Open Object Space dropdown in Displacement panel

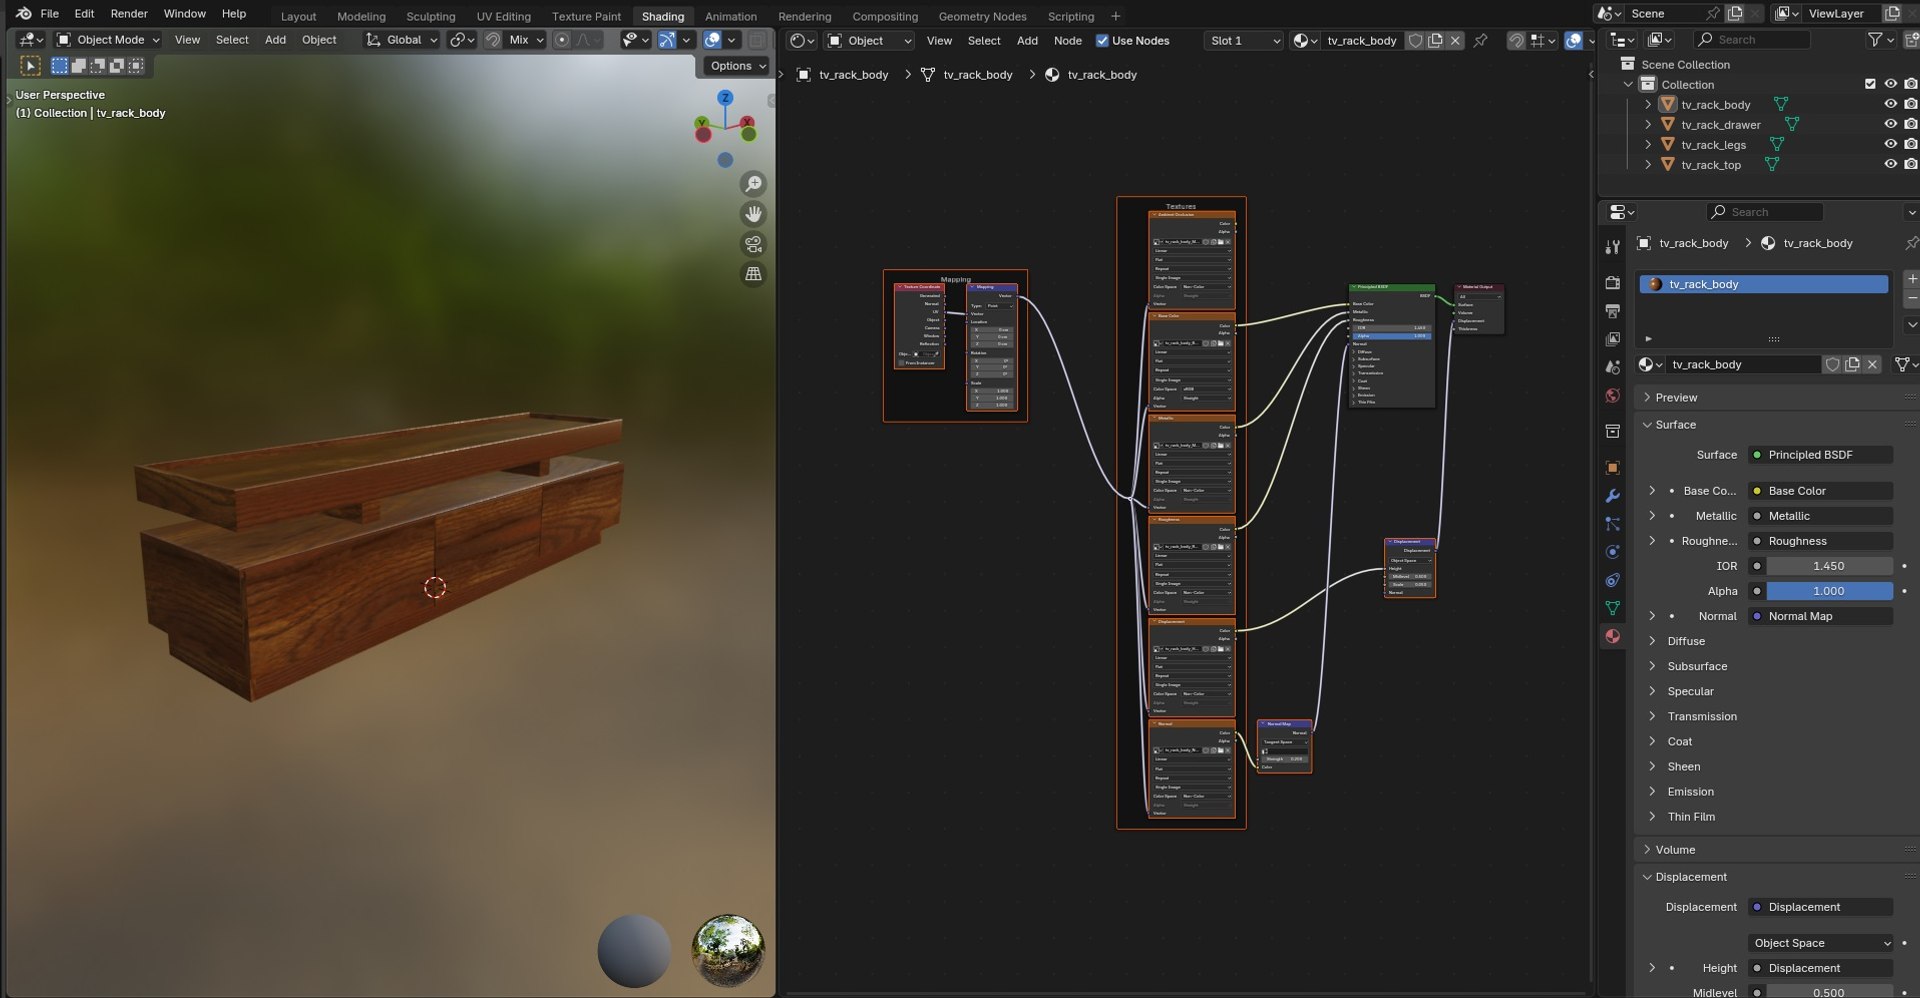pyautogui.click(x=1821, y=943)
